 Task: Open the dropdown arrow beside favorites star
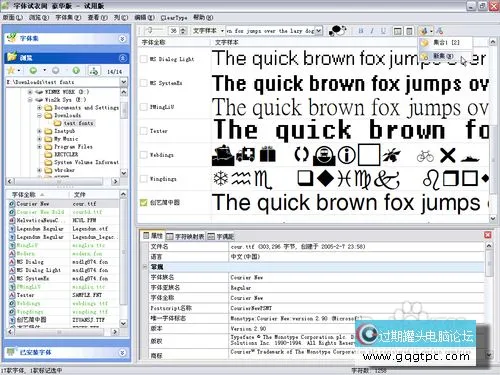click(19, 71)
